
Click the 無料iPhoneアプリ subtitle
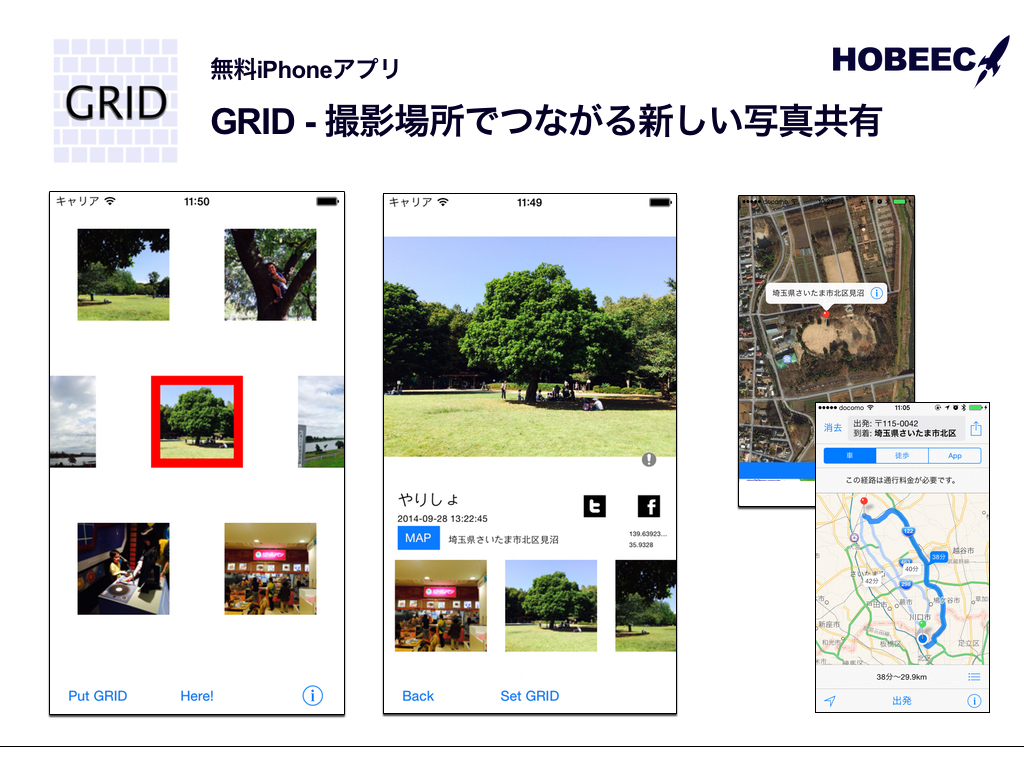pyautogui.click(x=304, y=69)
